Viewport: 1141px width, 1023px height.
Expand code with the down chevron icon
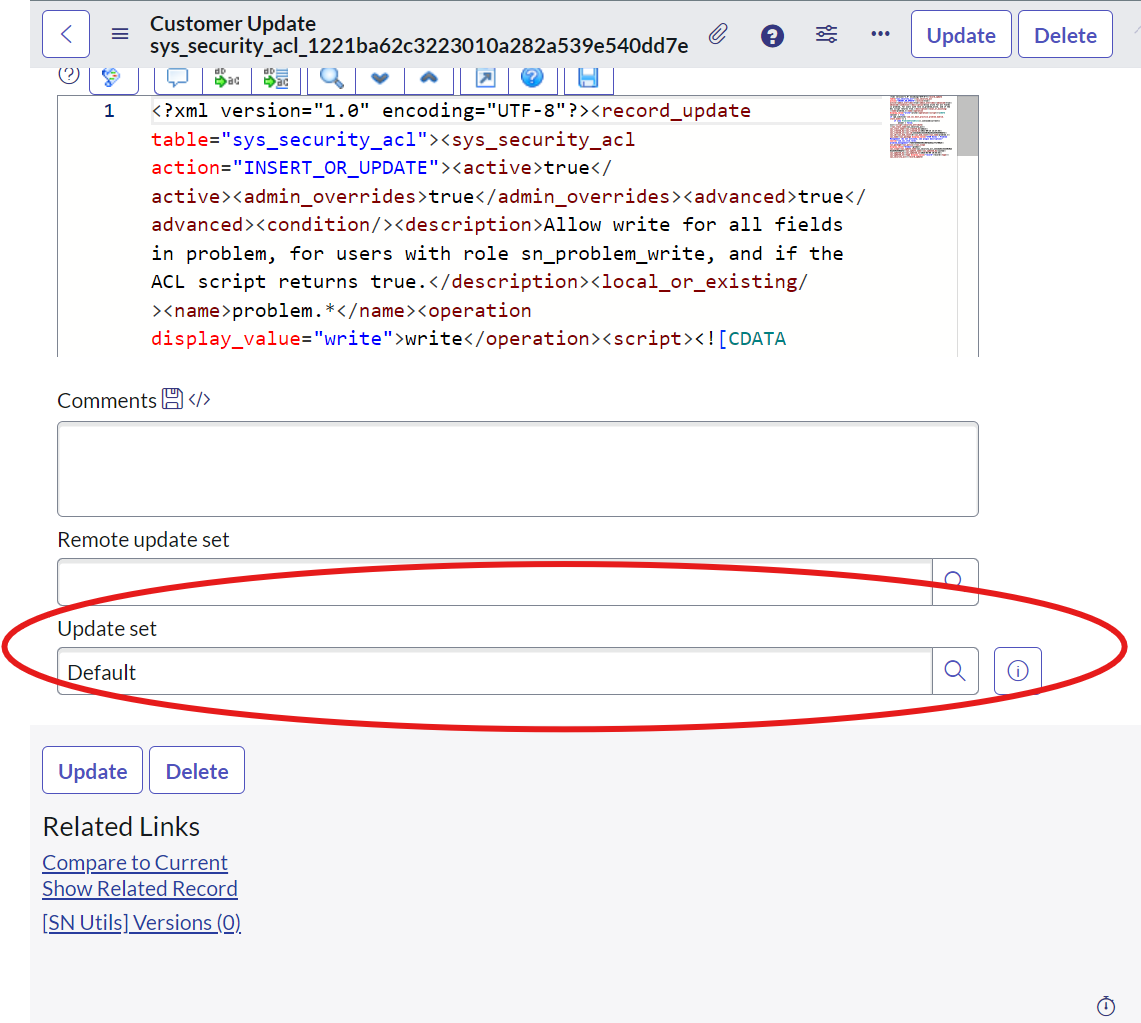[380, 80]
